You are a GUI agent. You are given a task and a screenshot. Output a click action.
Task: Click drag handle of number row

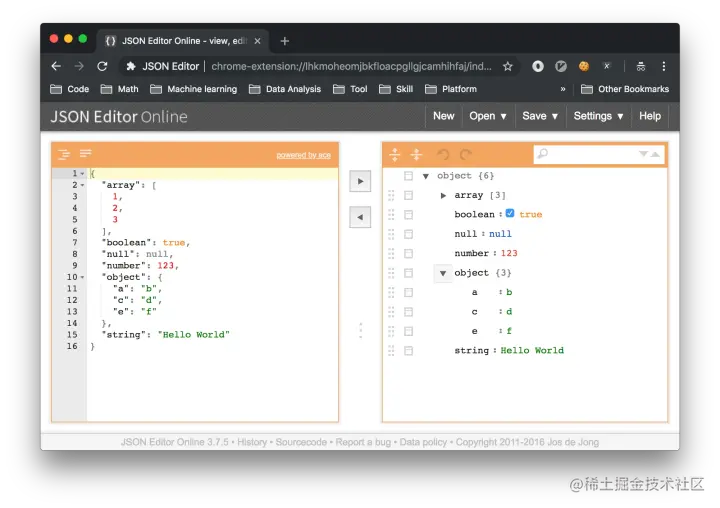(x=391, y=254)
